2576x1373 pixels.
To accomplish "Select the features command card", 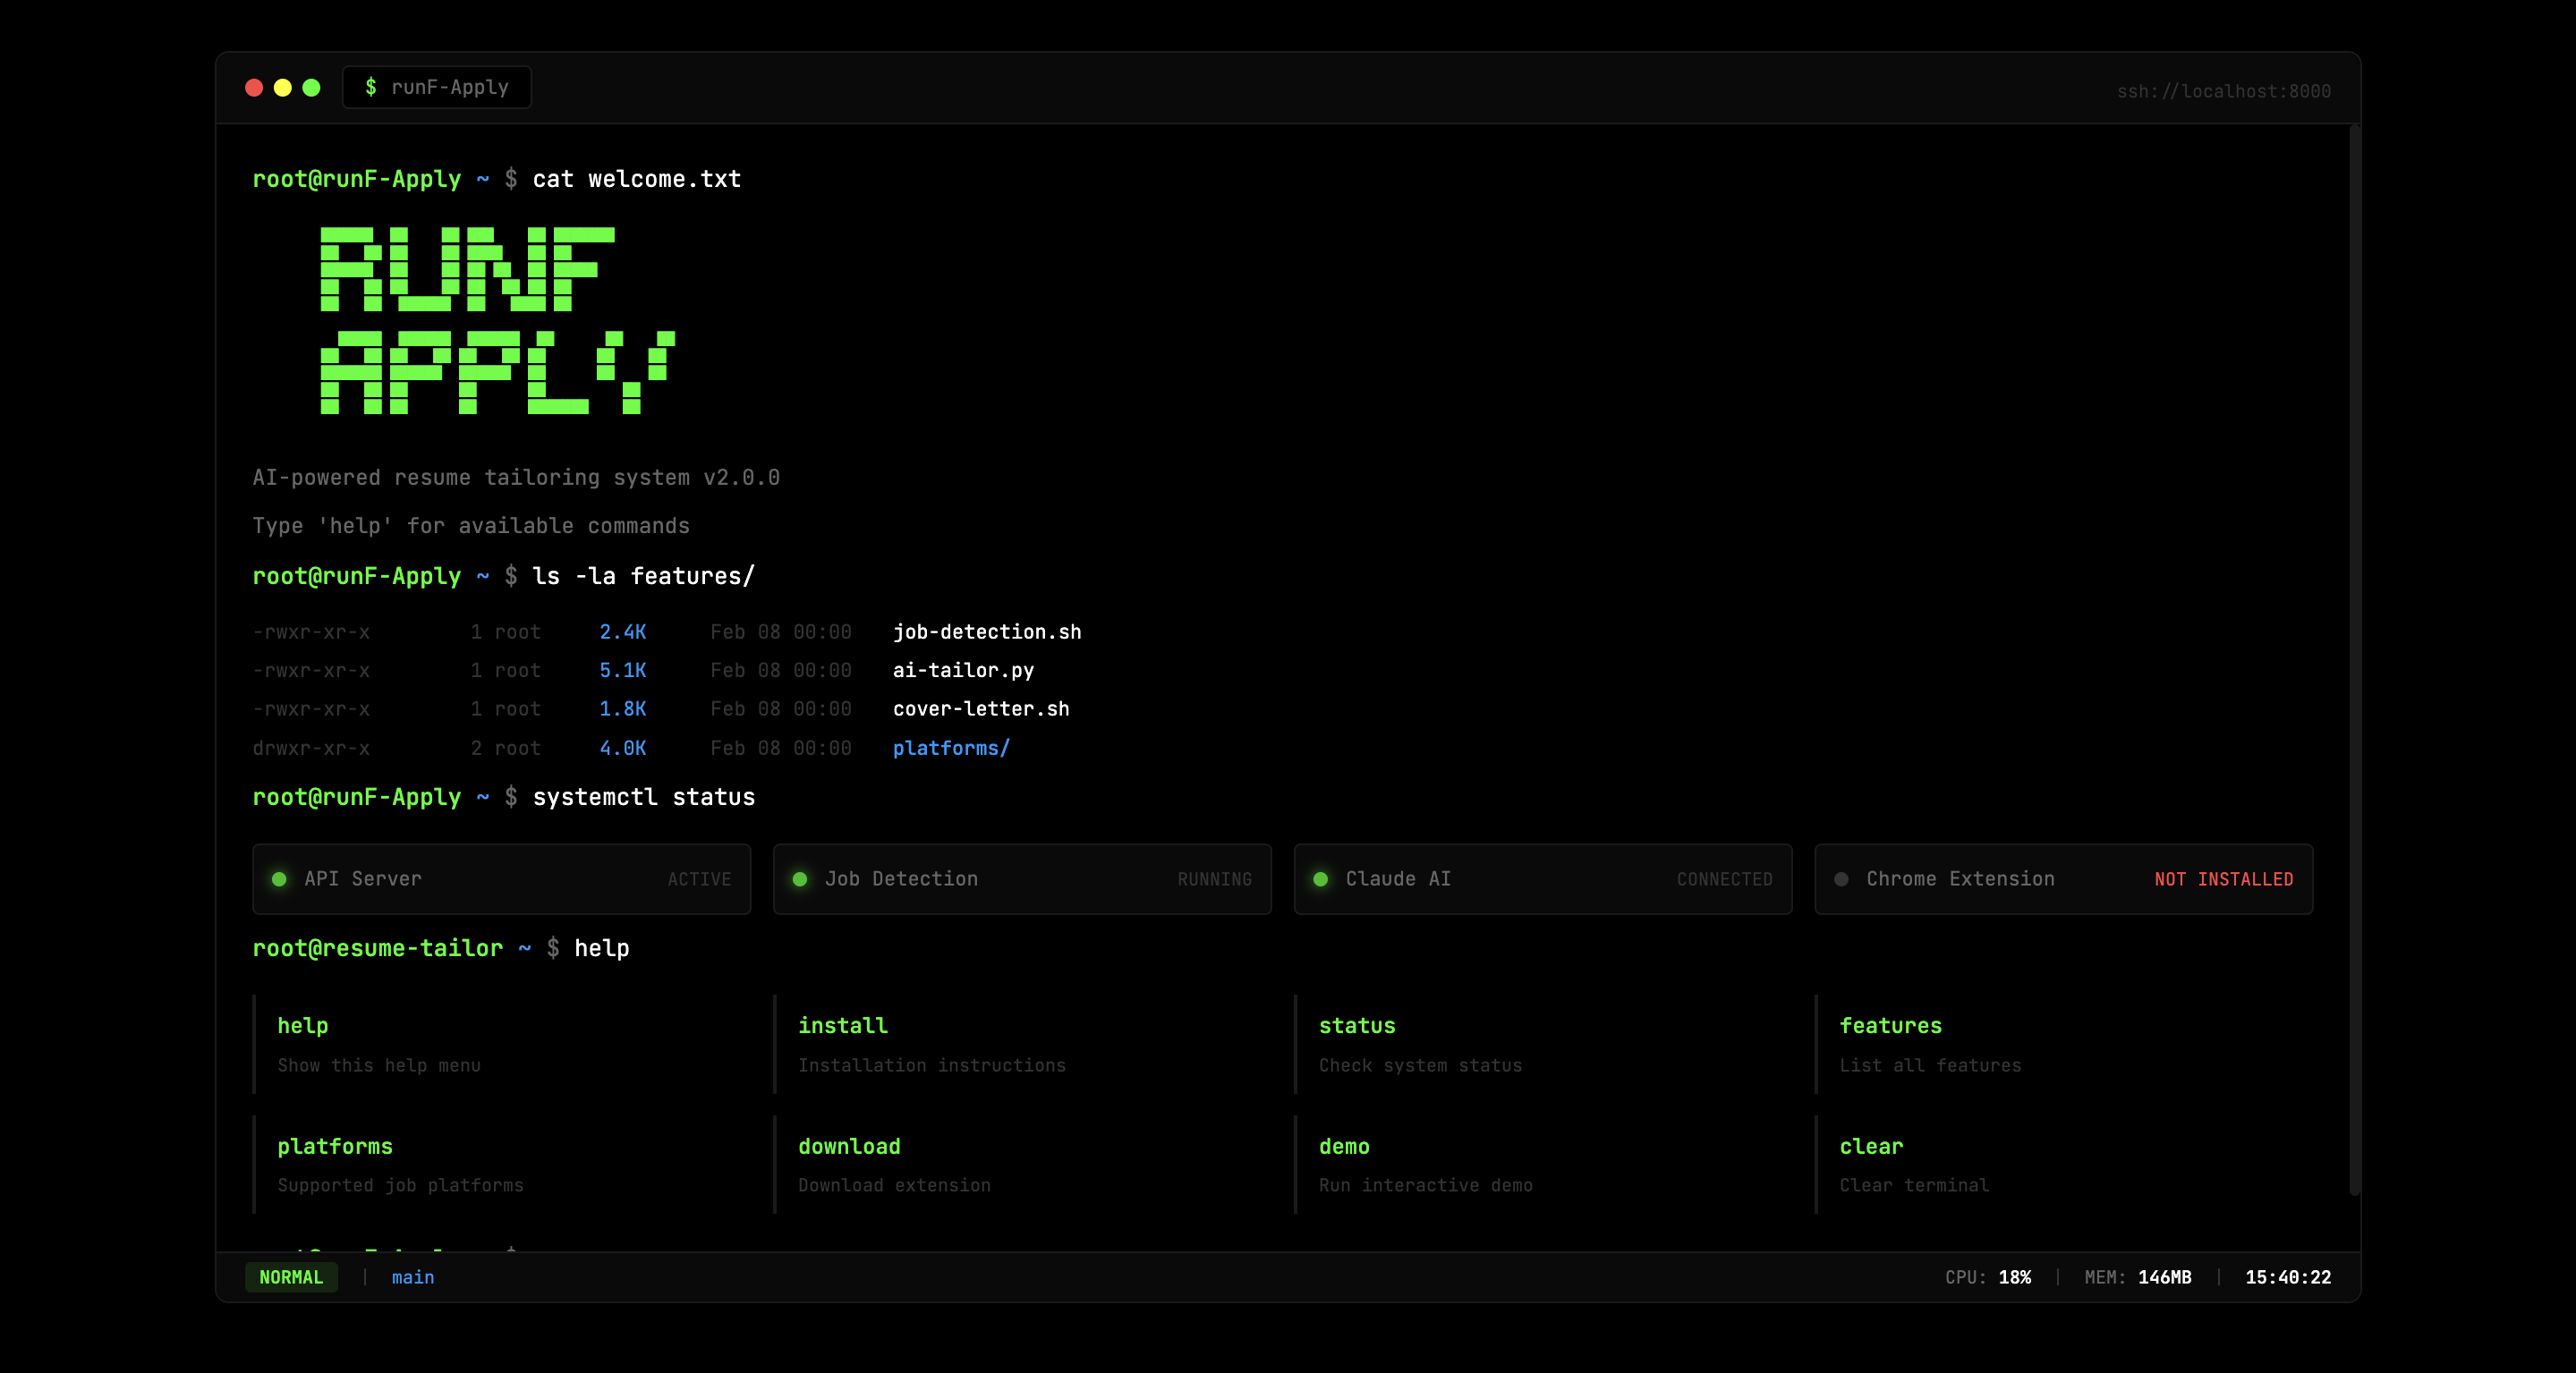I will [x=1890, y=1026].
